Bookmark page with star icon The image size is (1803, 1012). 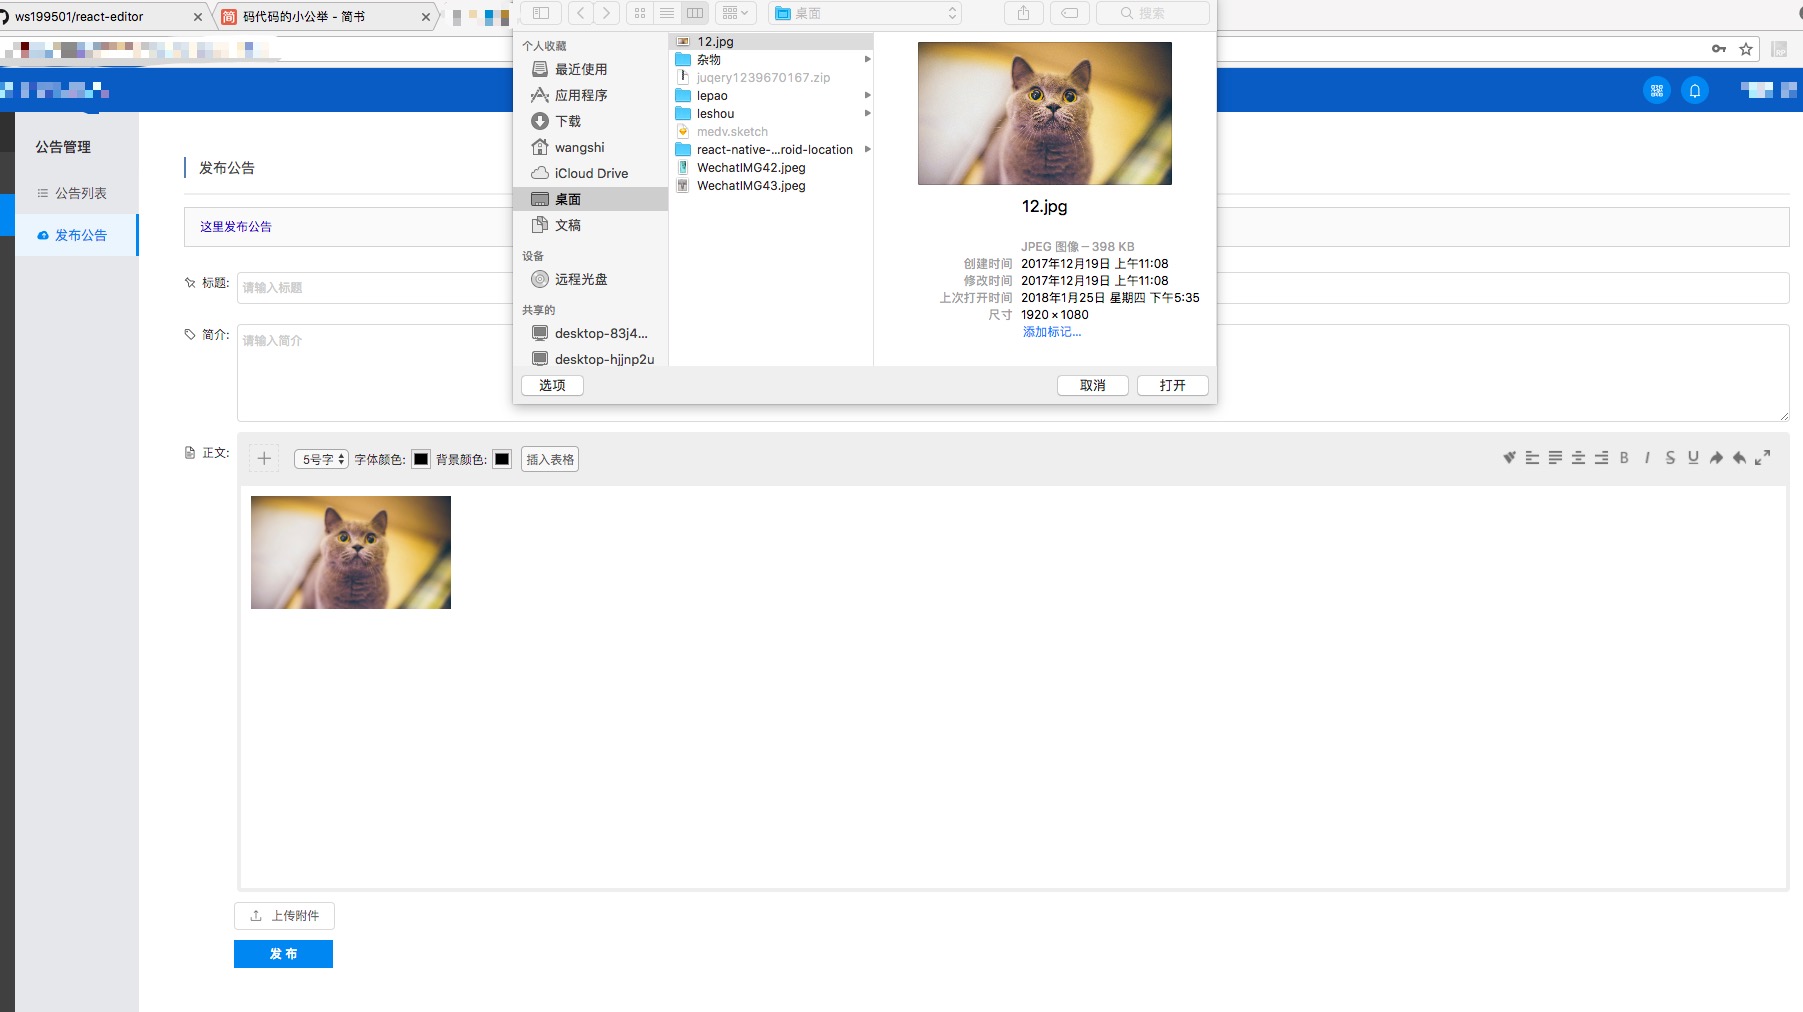tap(1746, 49)
